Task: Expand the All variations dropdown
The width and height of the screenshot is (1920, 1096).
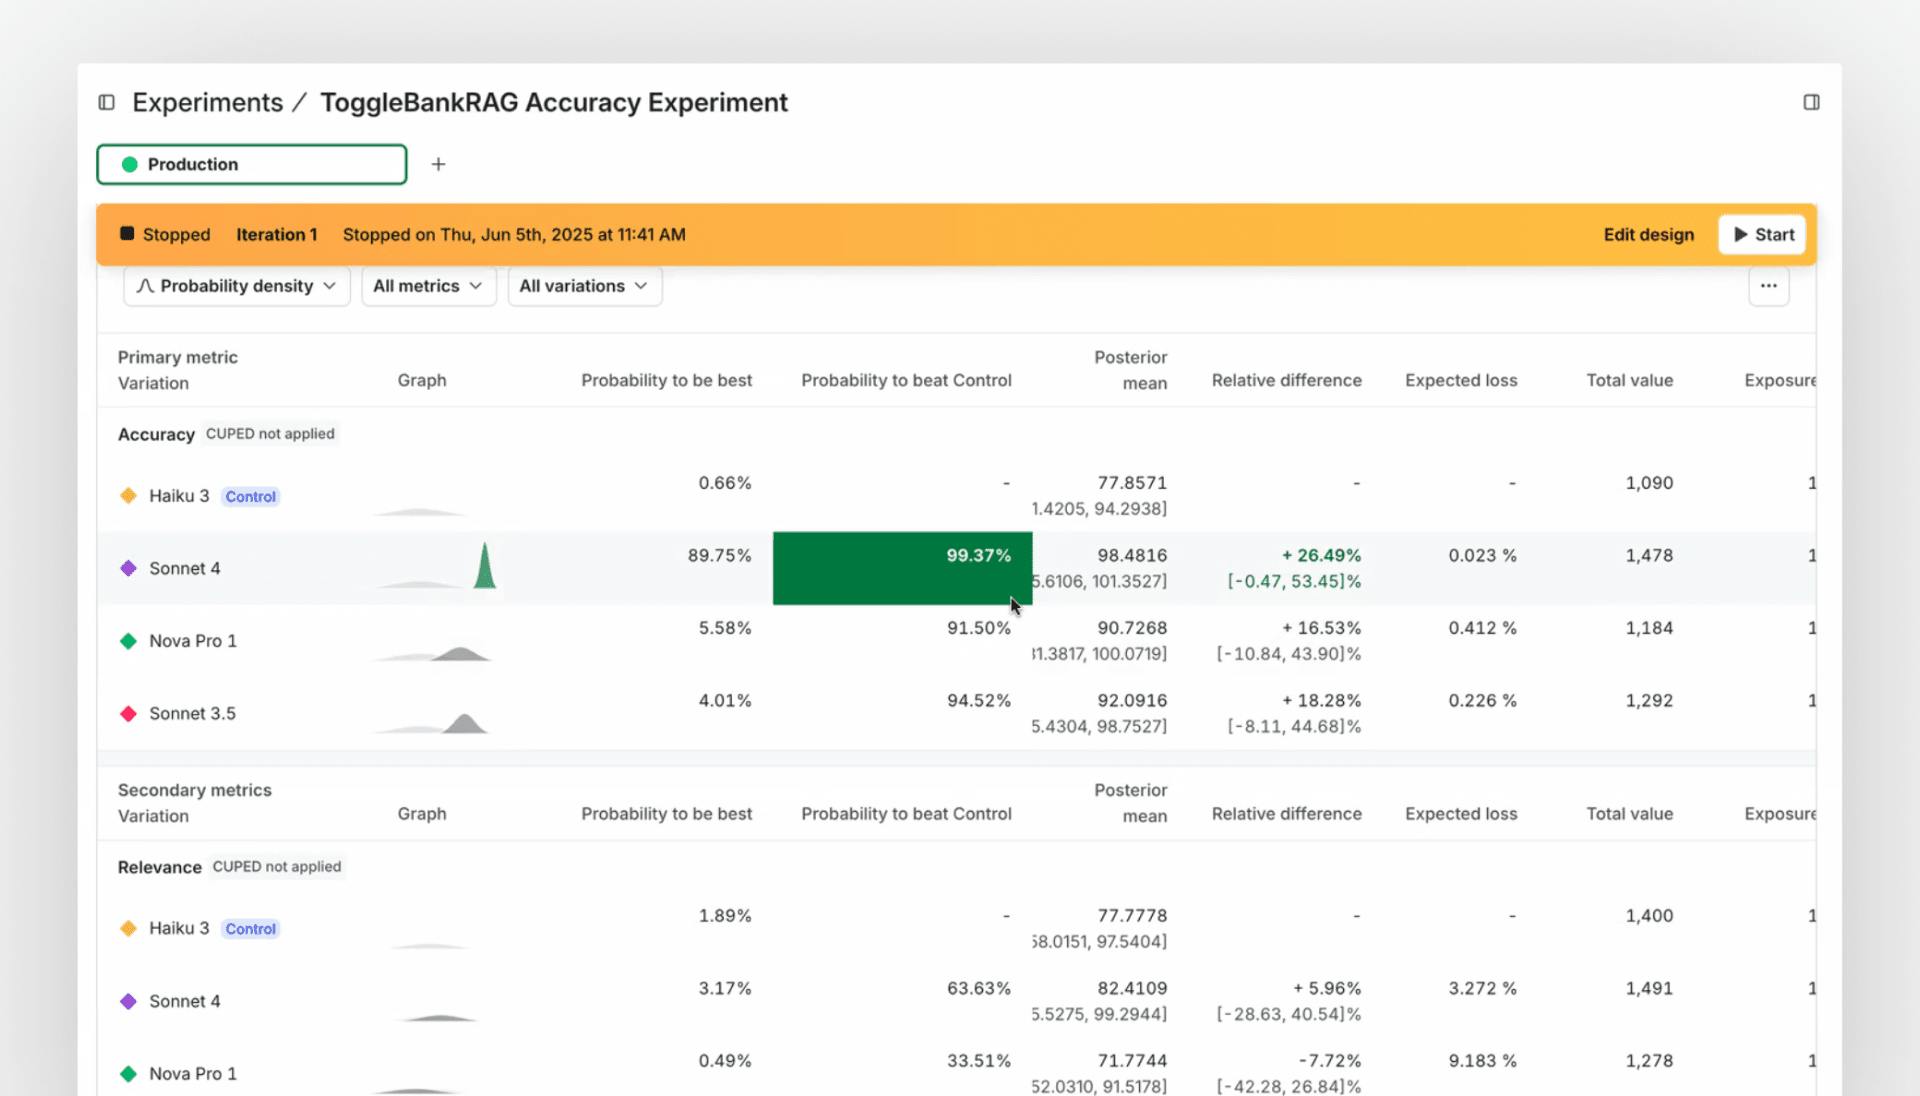Action: click(584, 286)
